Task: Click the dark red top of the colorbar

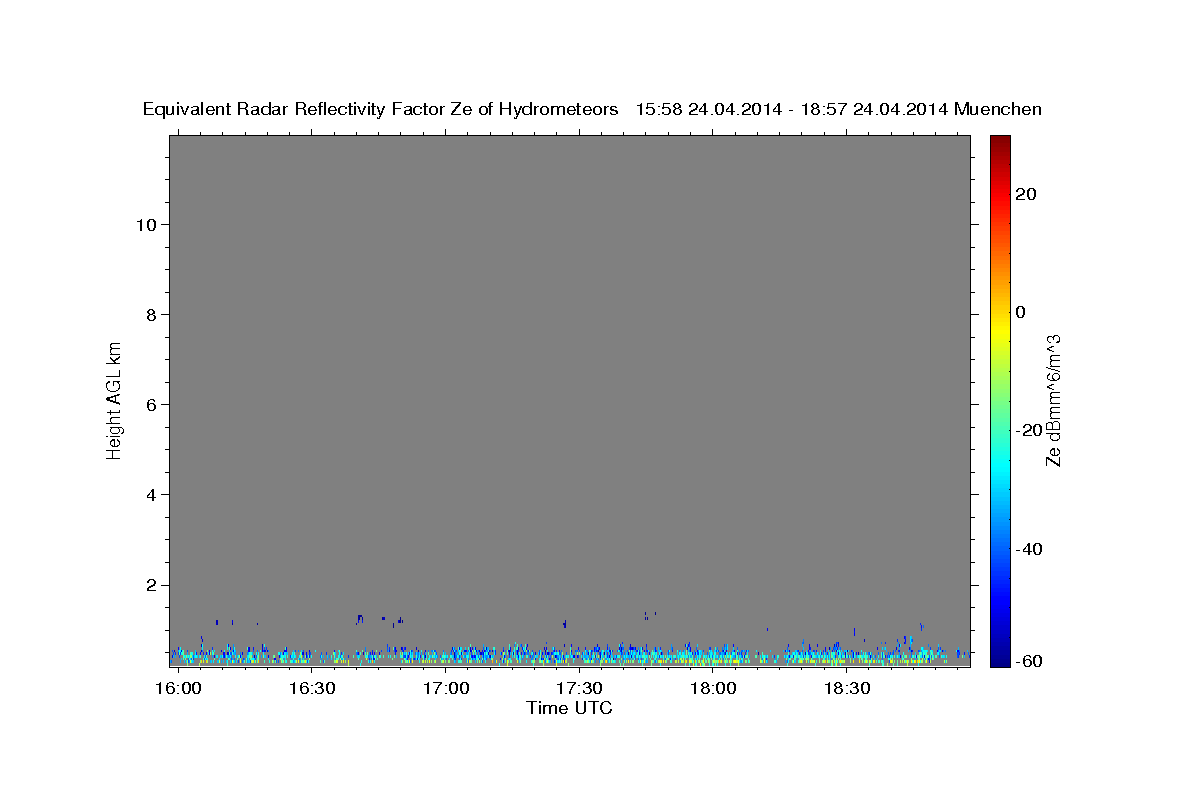Action: (1000, 142)
